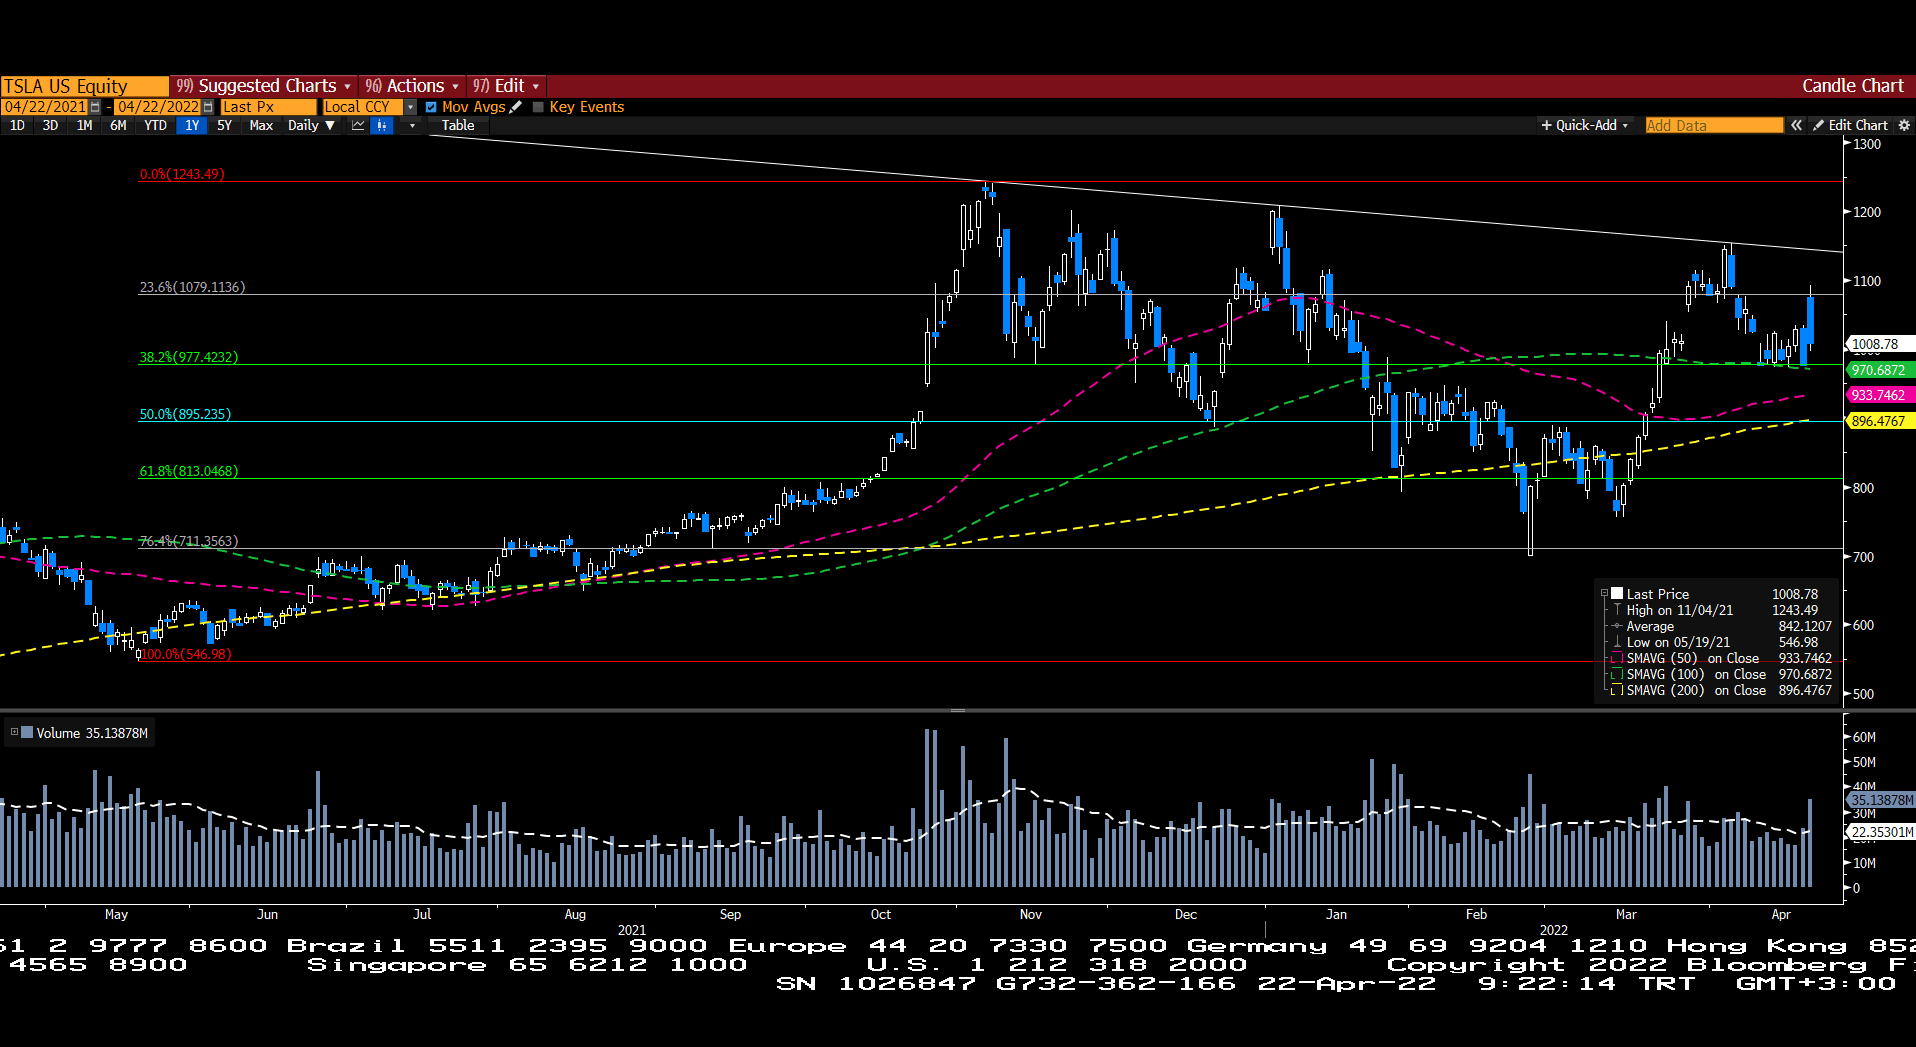Click the Last Price white color swatch

1617,594
